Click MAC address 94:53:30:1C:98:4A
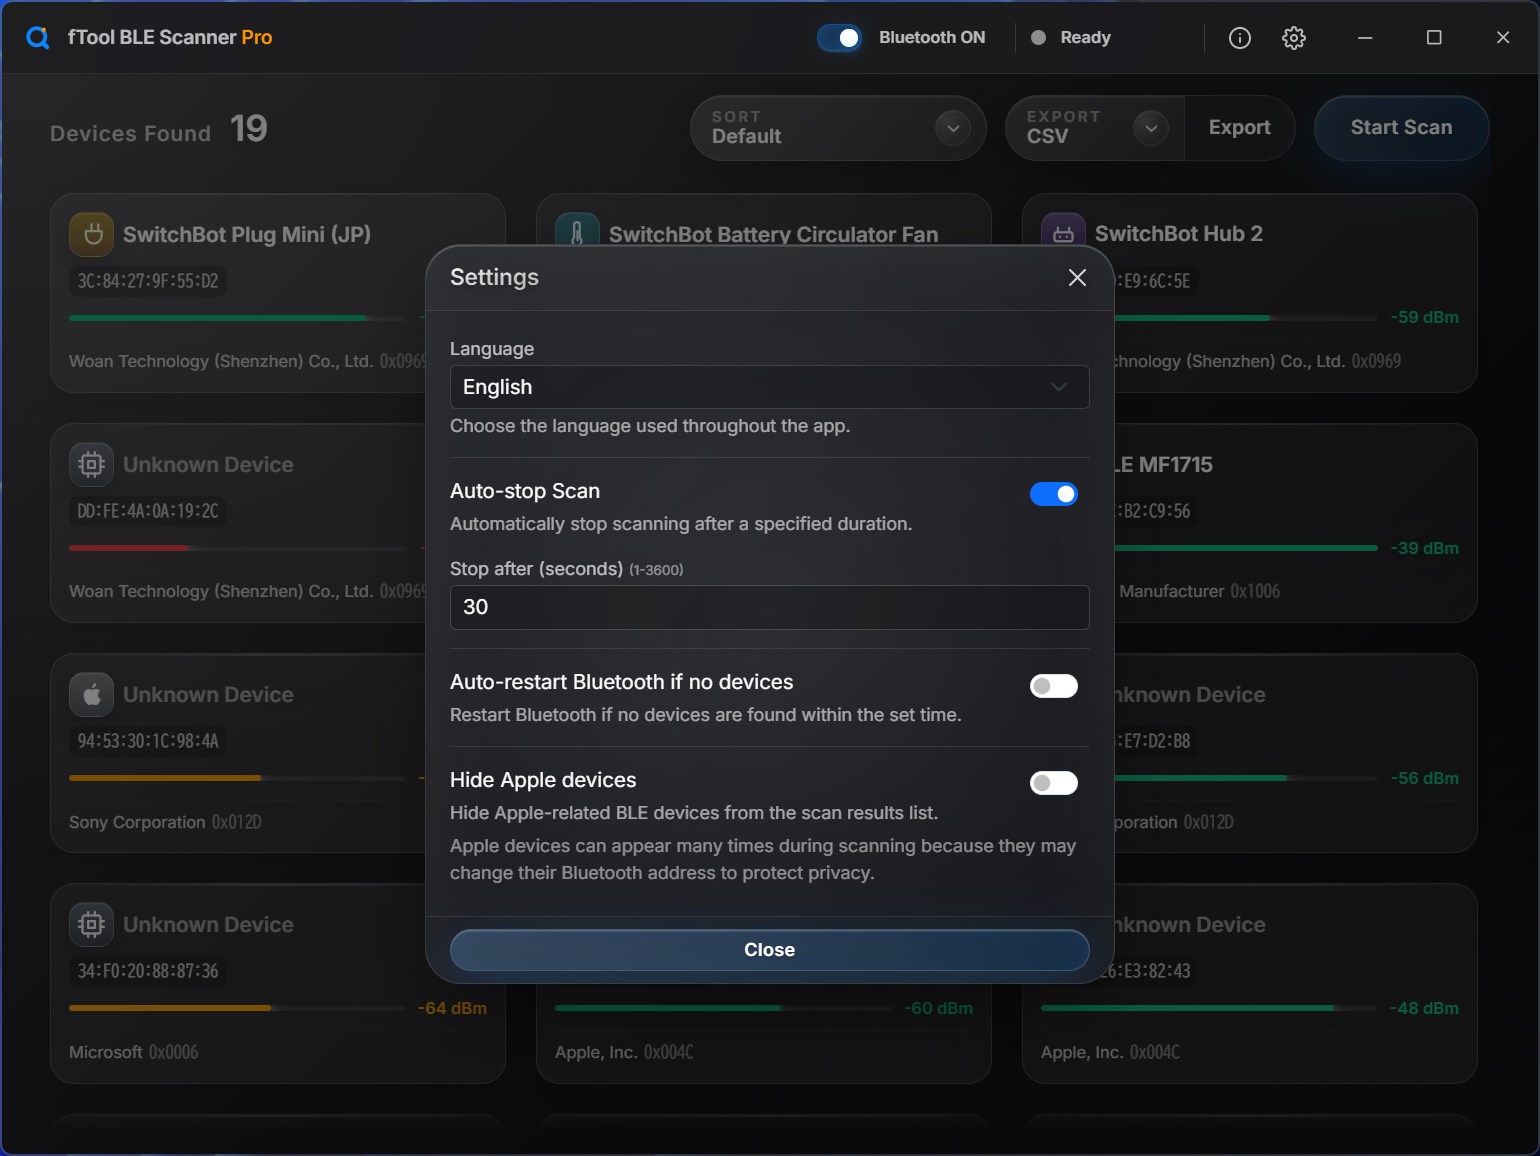The width and height of the screenshot is (1540, 1156). [x=148, y=741]
